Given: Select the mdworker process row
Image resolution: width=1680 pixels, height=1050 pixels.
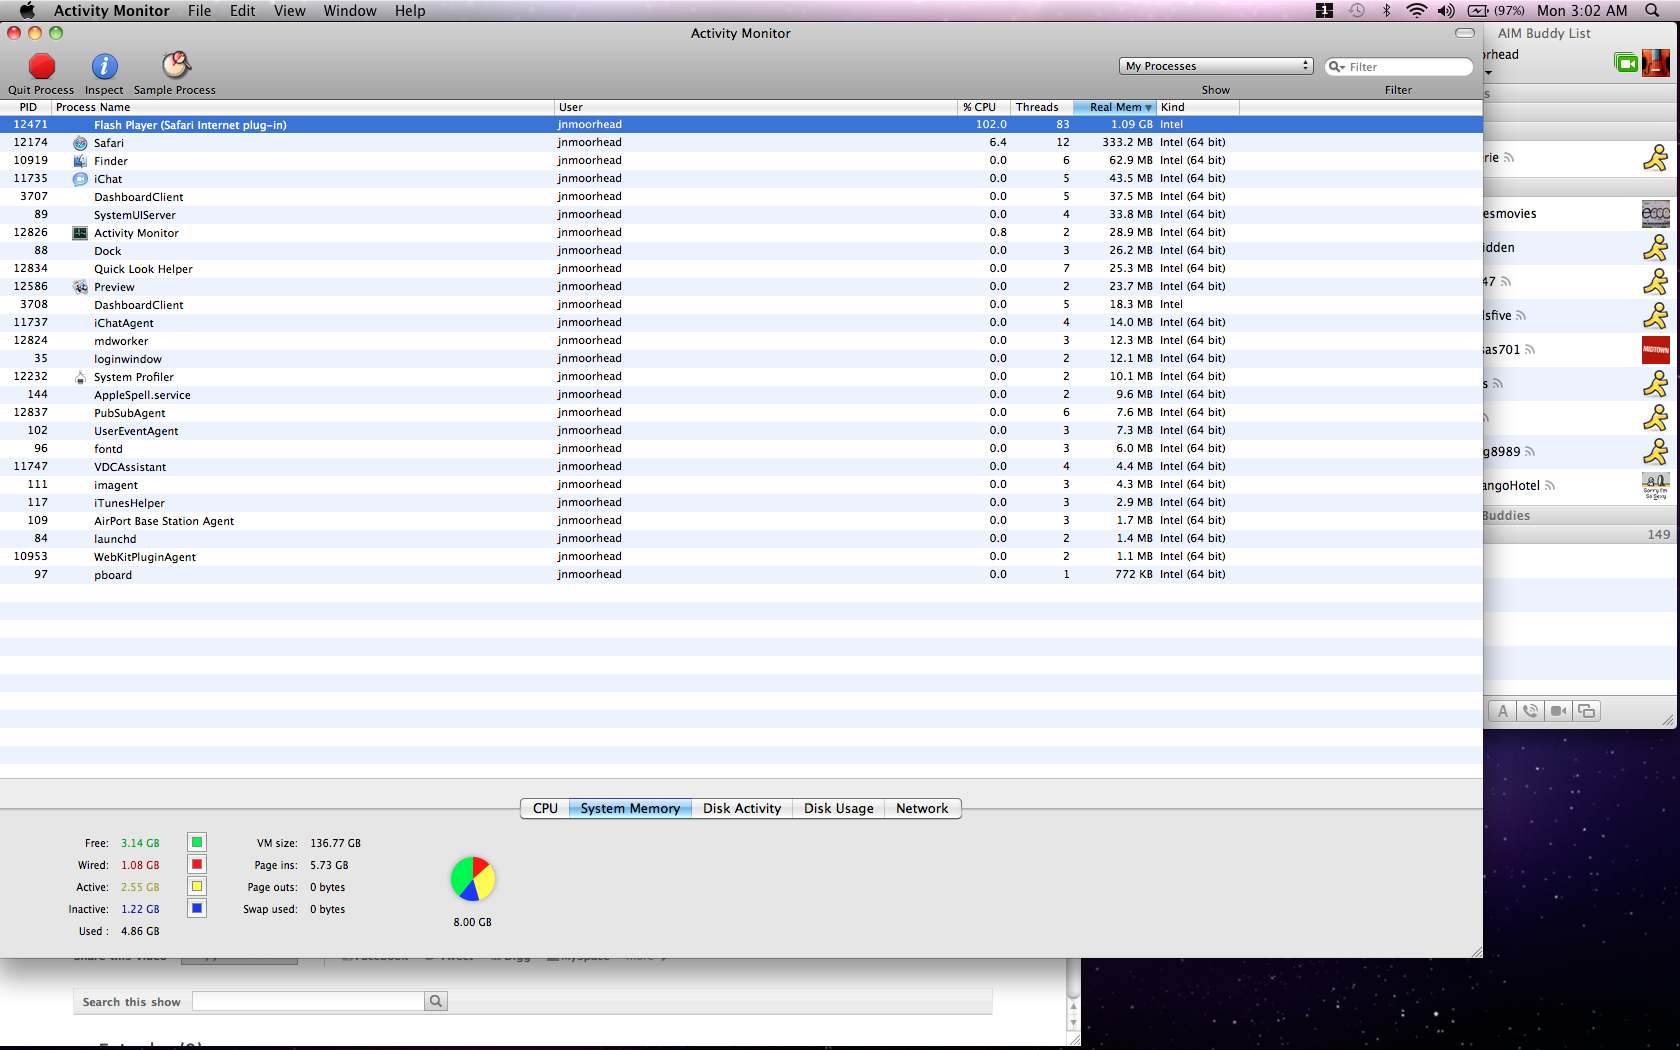Looking at the screenshot, I should coord(741,341).
